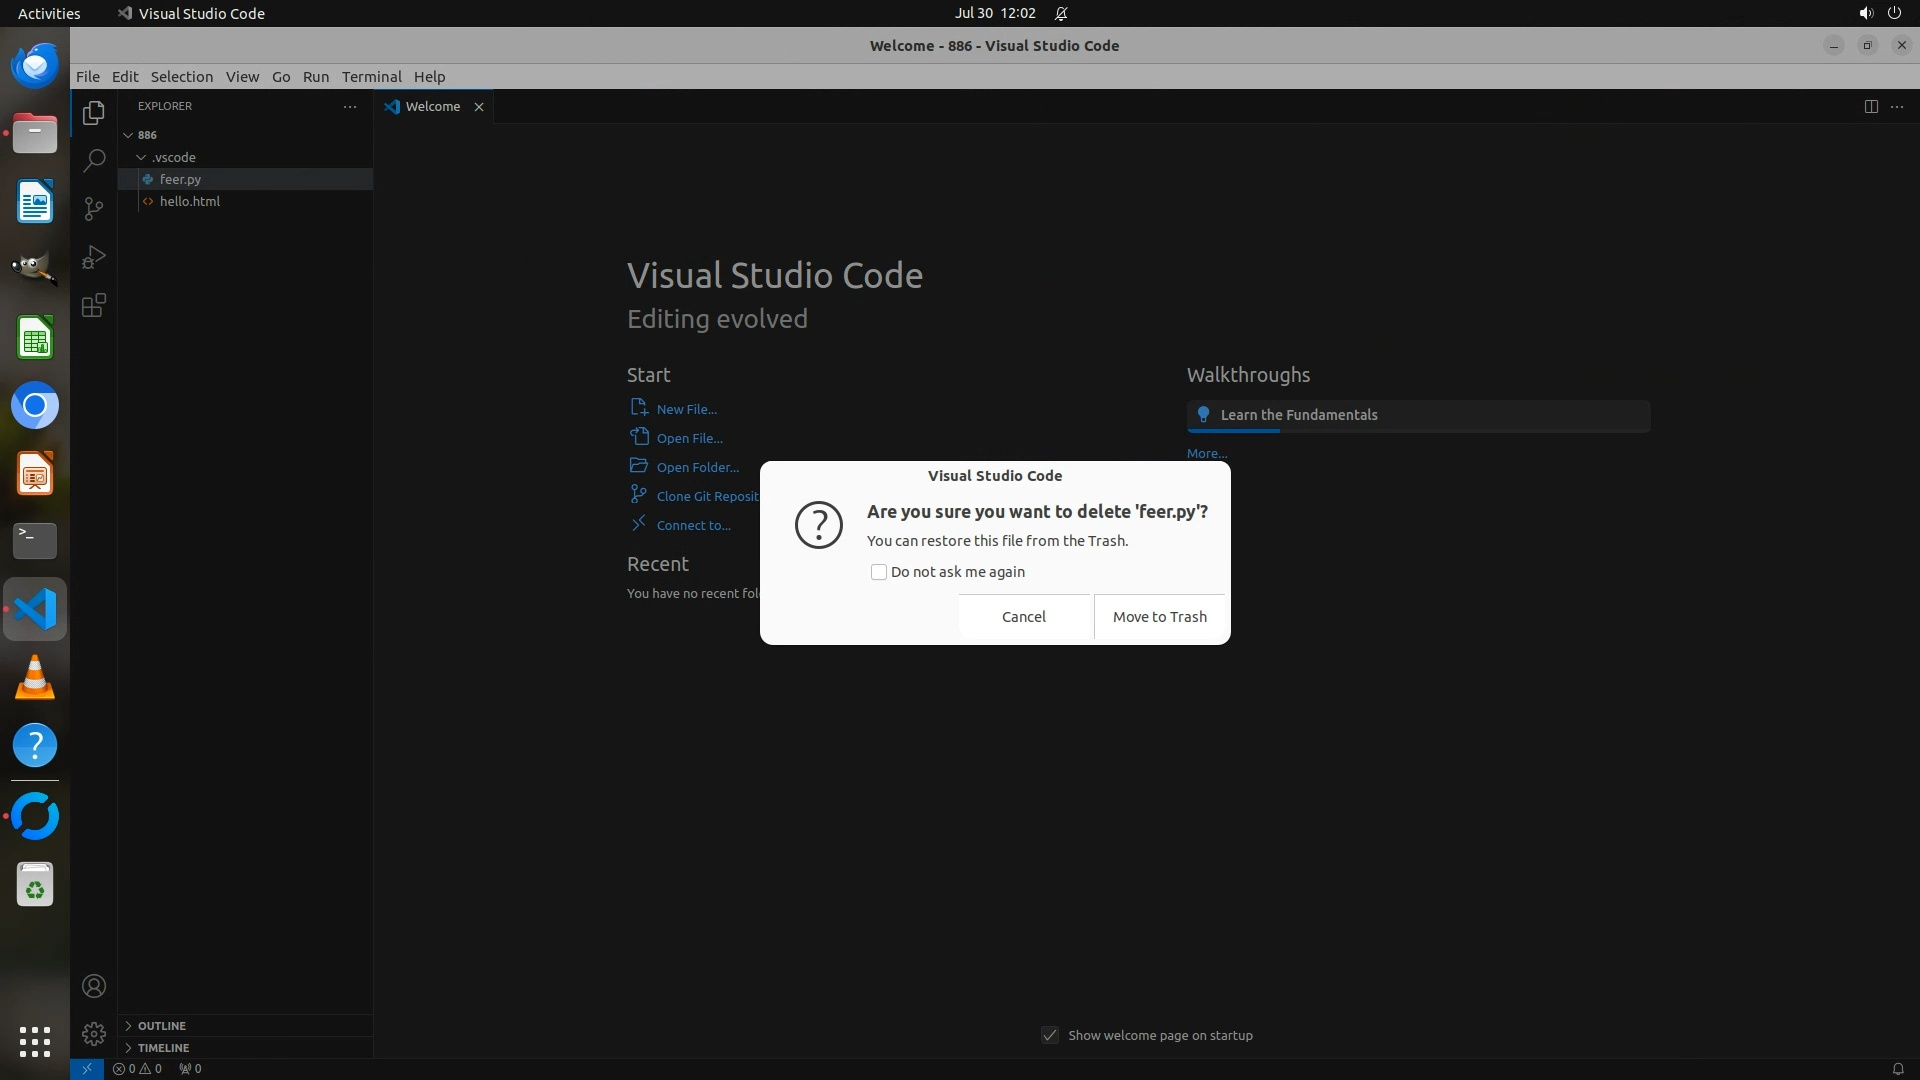Collapse the 886 root folder
Viewport: 1920px width, 1080px height.
pos(128,134)
